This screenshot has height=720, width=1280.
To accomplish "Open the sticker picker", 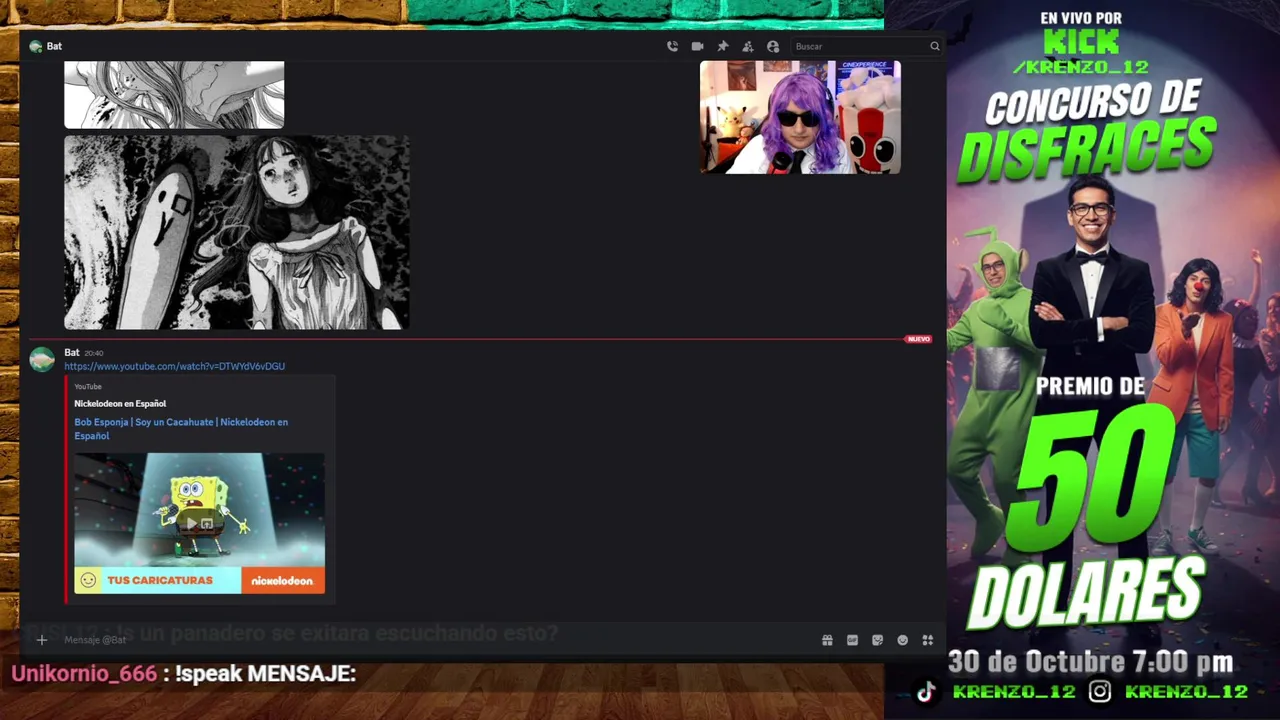I will point(877,640).
